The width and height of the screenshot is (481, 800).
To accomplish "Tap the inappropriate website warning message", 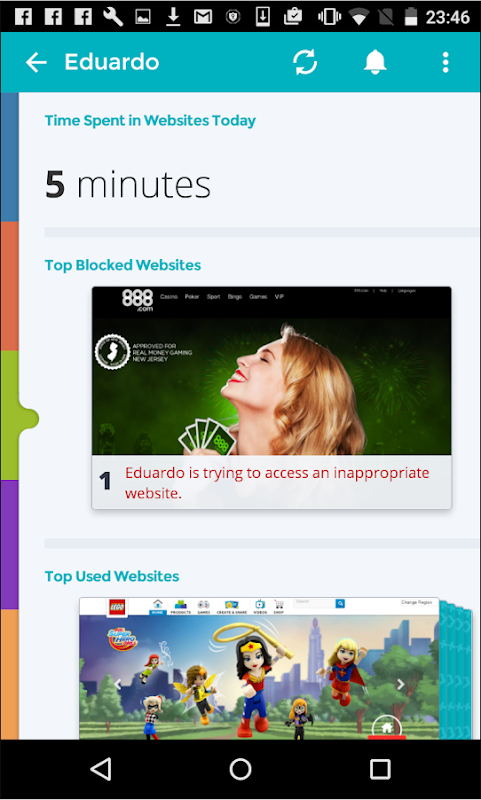I will (277, 483).
